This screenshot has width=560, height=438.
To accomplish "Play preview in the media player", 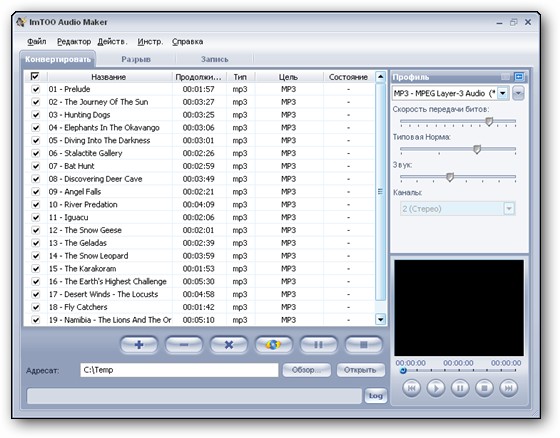I will click(x=436, y=388).
